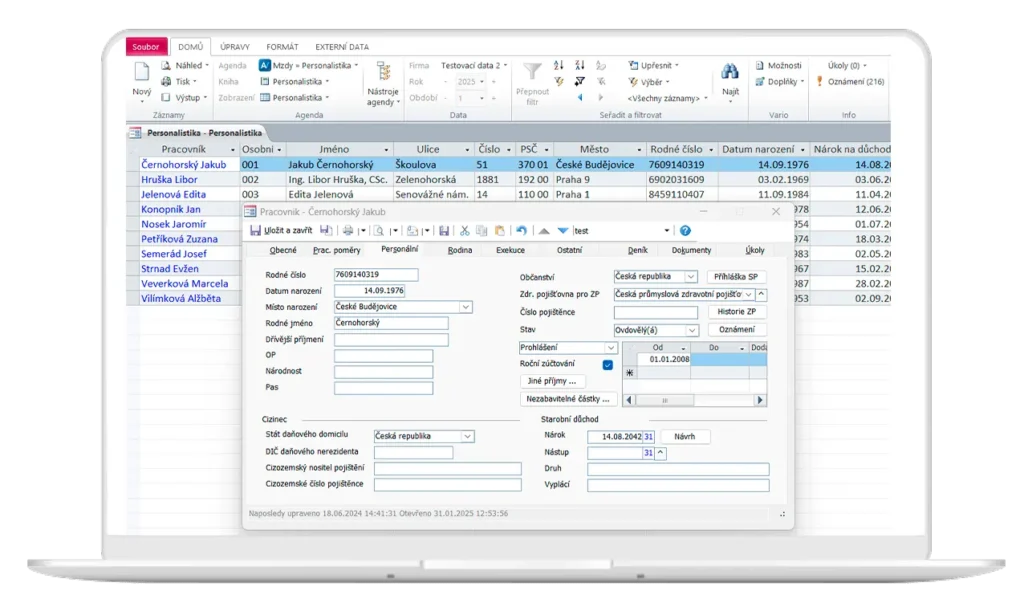Click the Nový record icon
Screen dimensions: 1024x615
coord(142,72)
